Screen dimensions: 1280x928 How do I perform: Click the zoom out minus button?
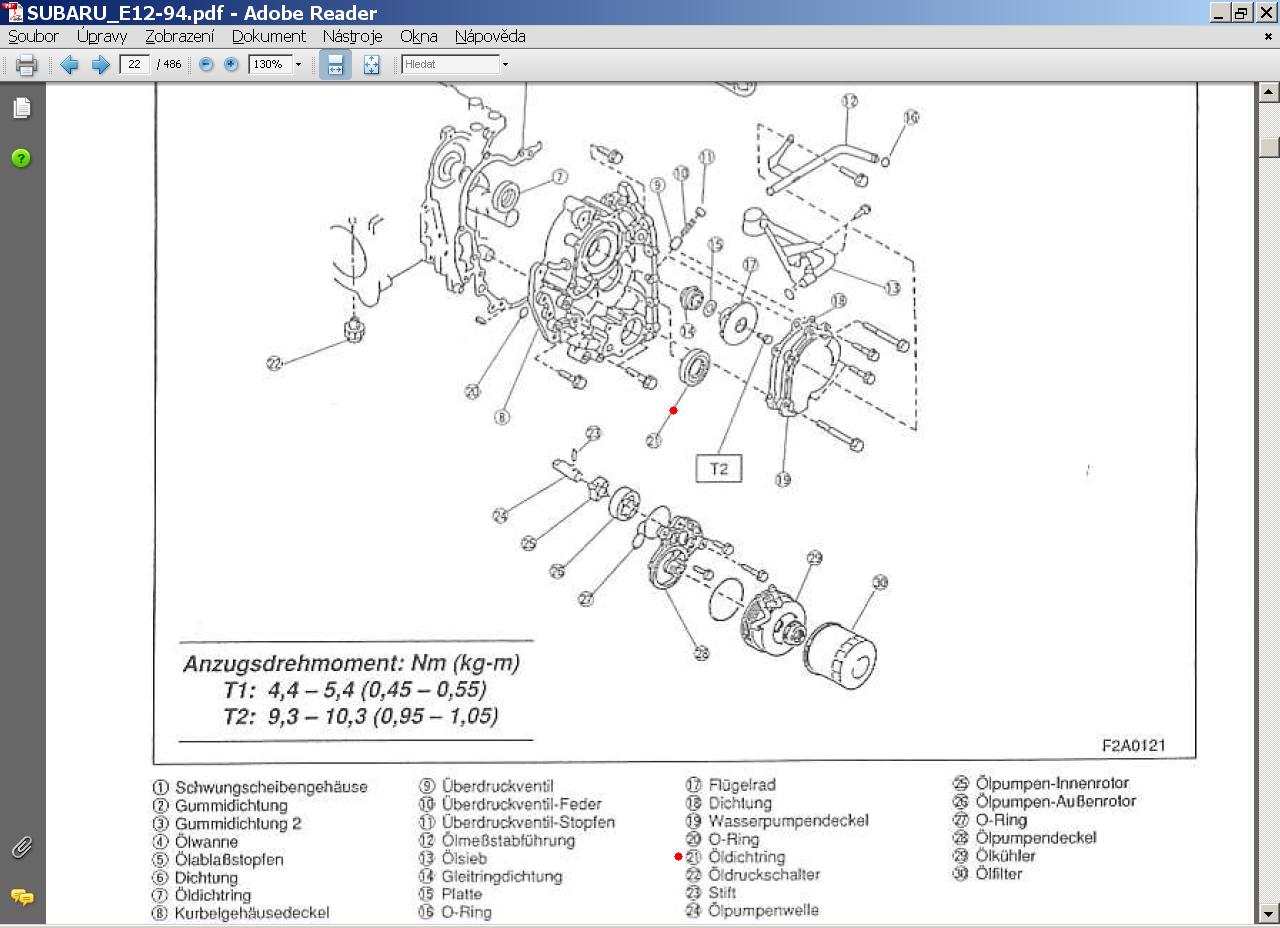click(x=206, y=65)
